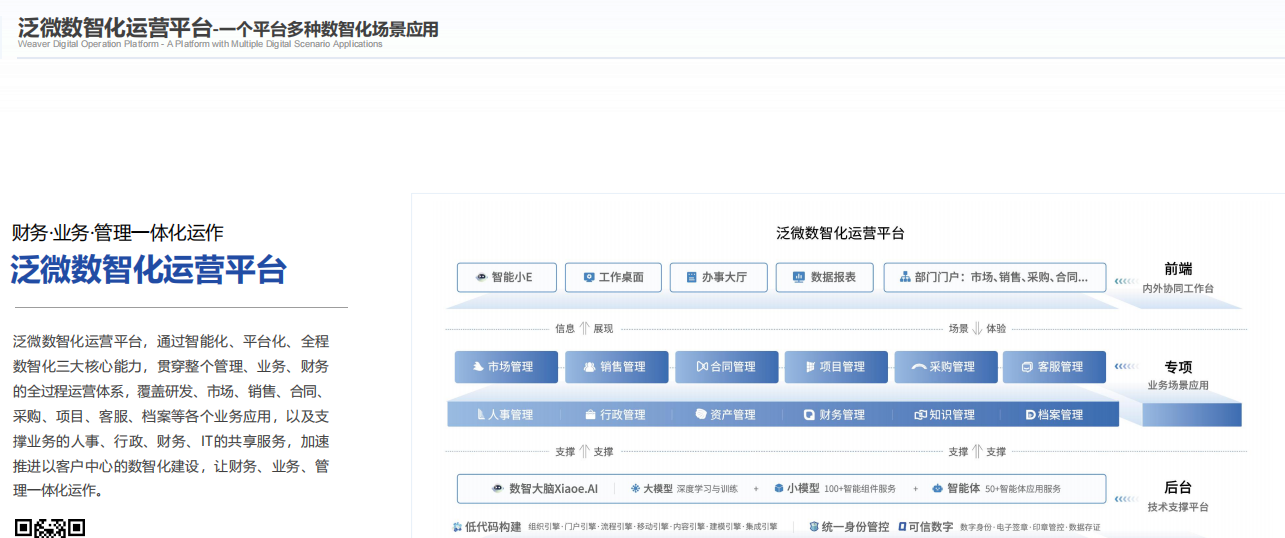This screenshot has width=1285, height=538.
Task: Click the 行政管理 label
Action: tap(623, 415)
